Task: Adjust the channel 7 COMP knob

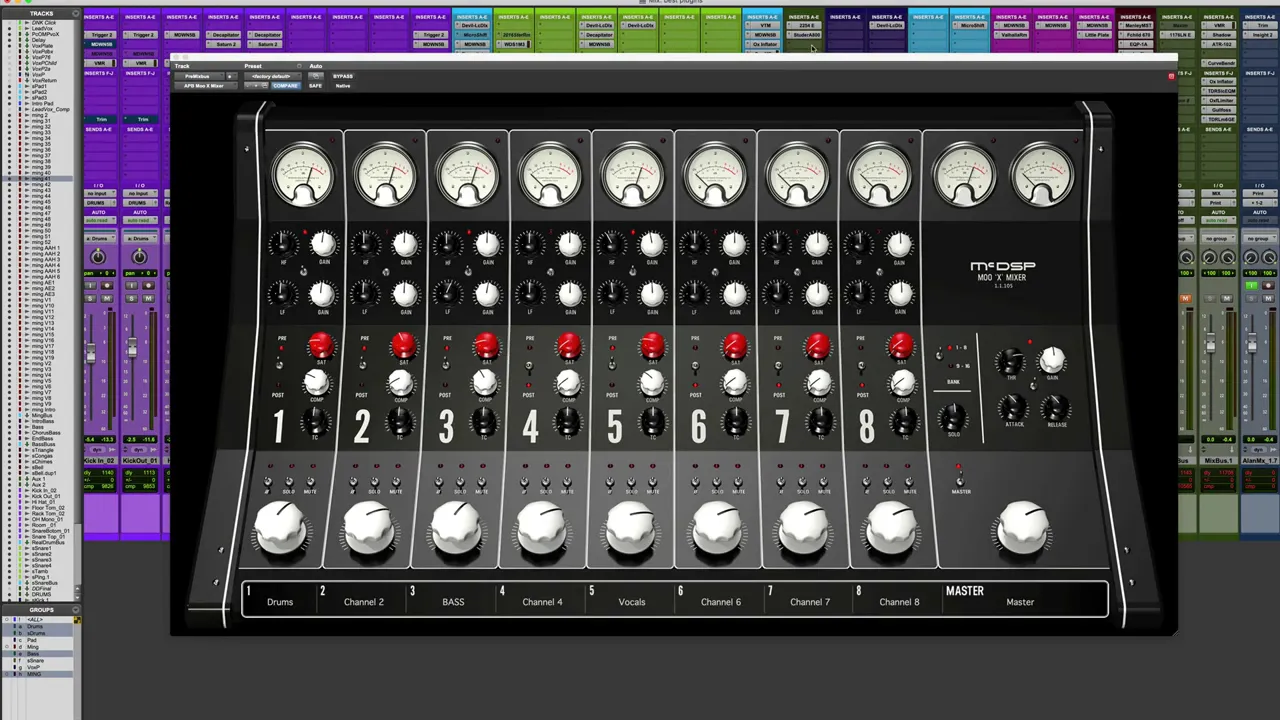Action: click(x=818, y=382)
